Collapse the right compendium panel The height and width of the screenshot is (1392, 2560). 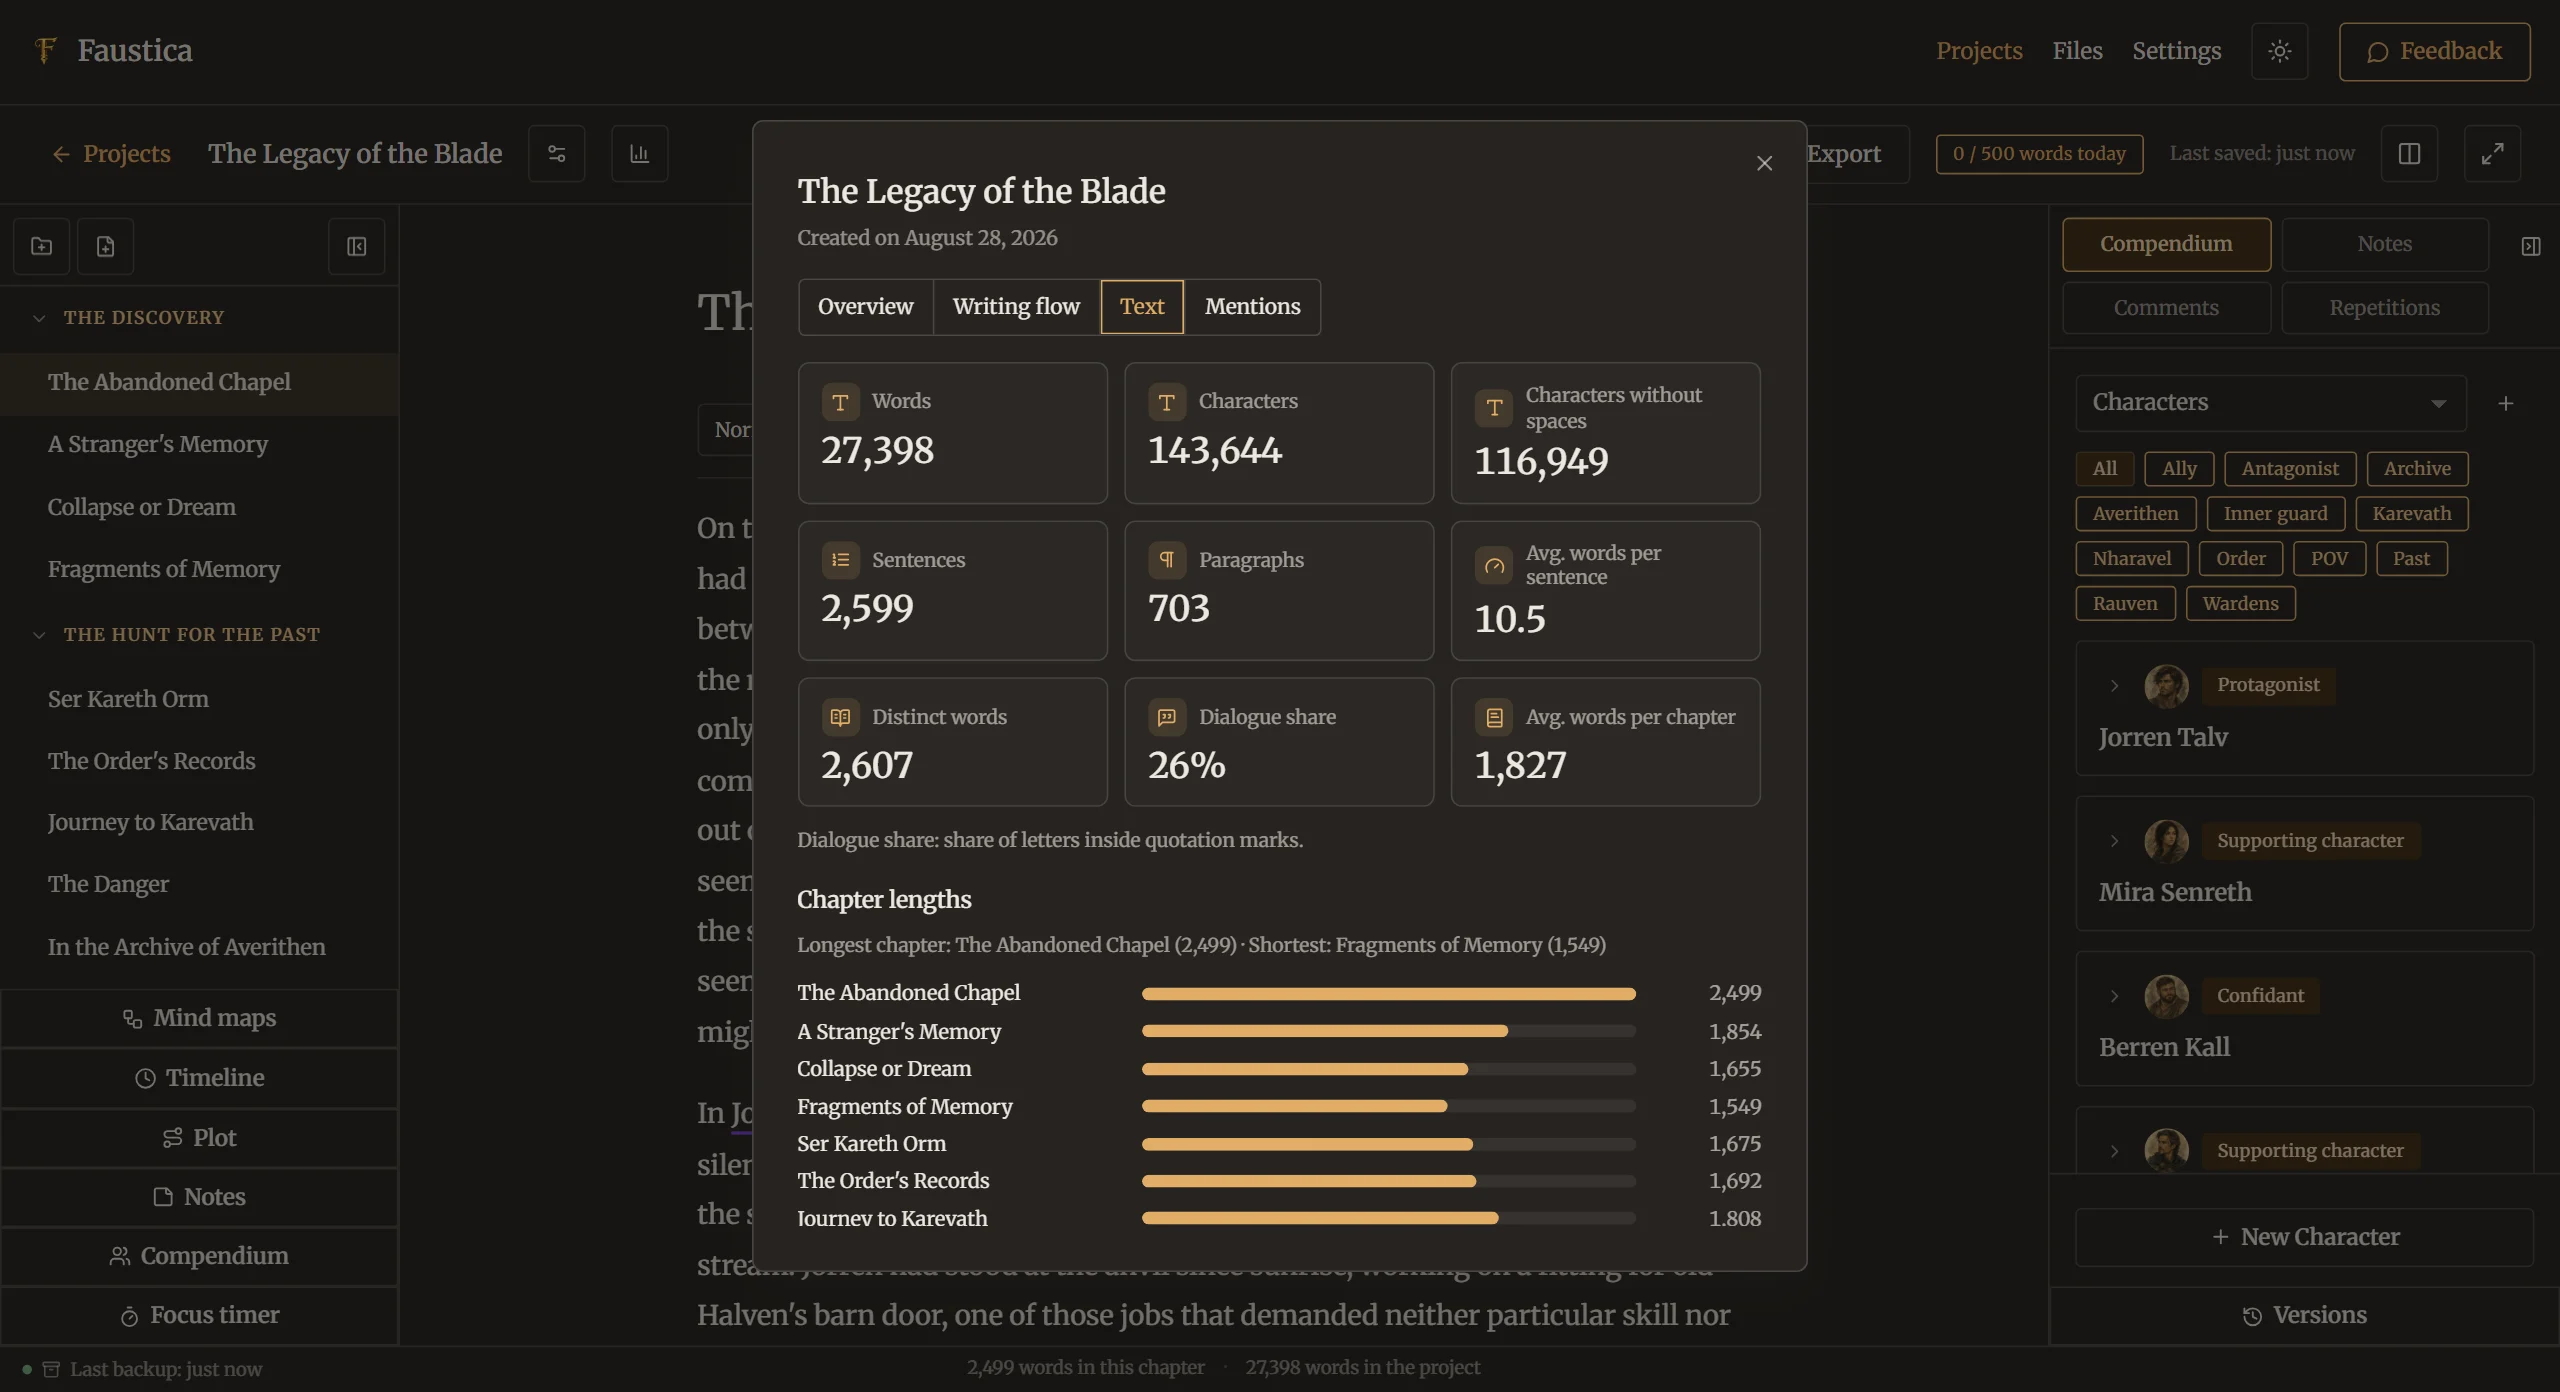pos(2531,246)
